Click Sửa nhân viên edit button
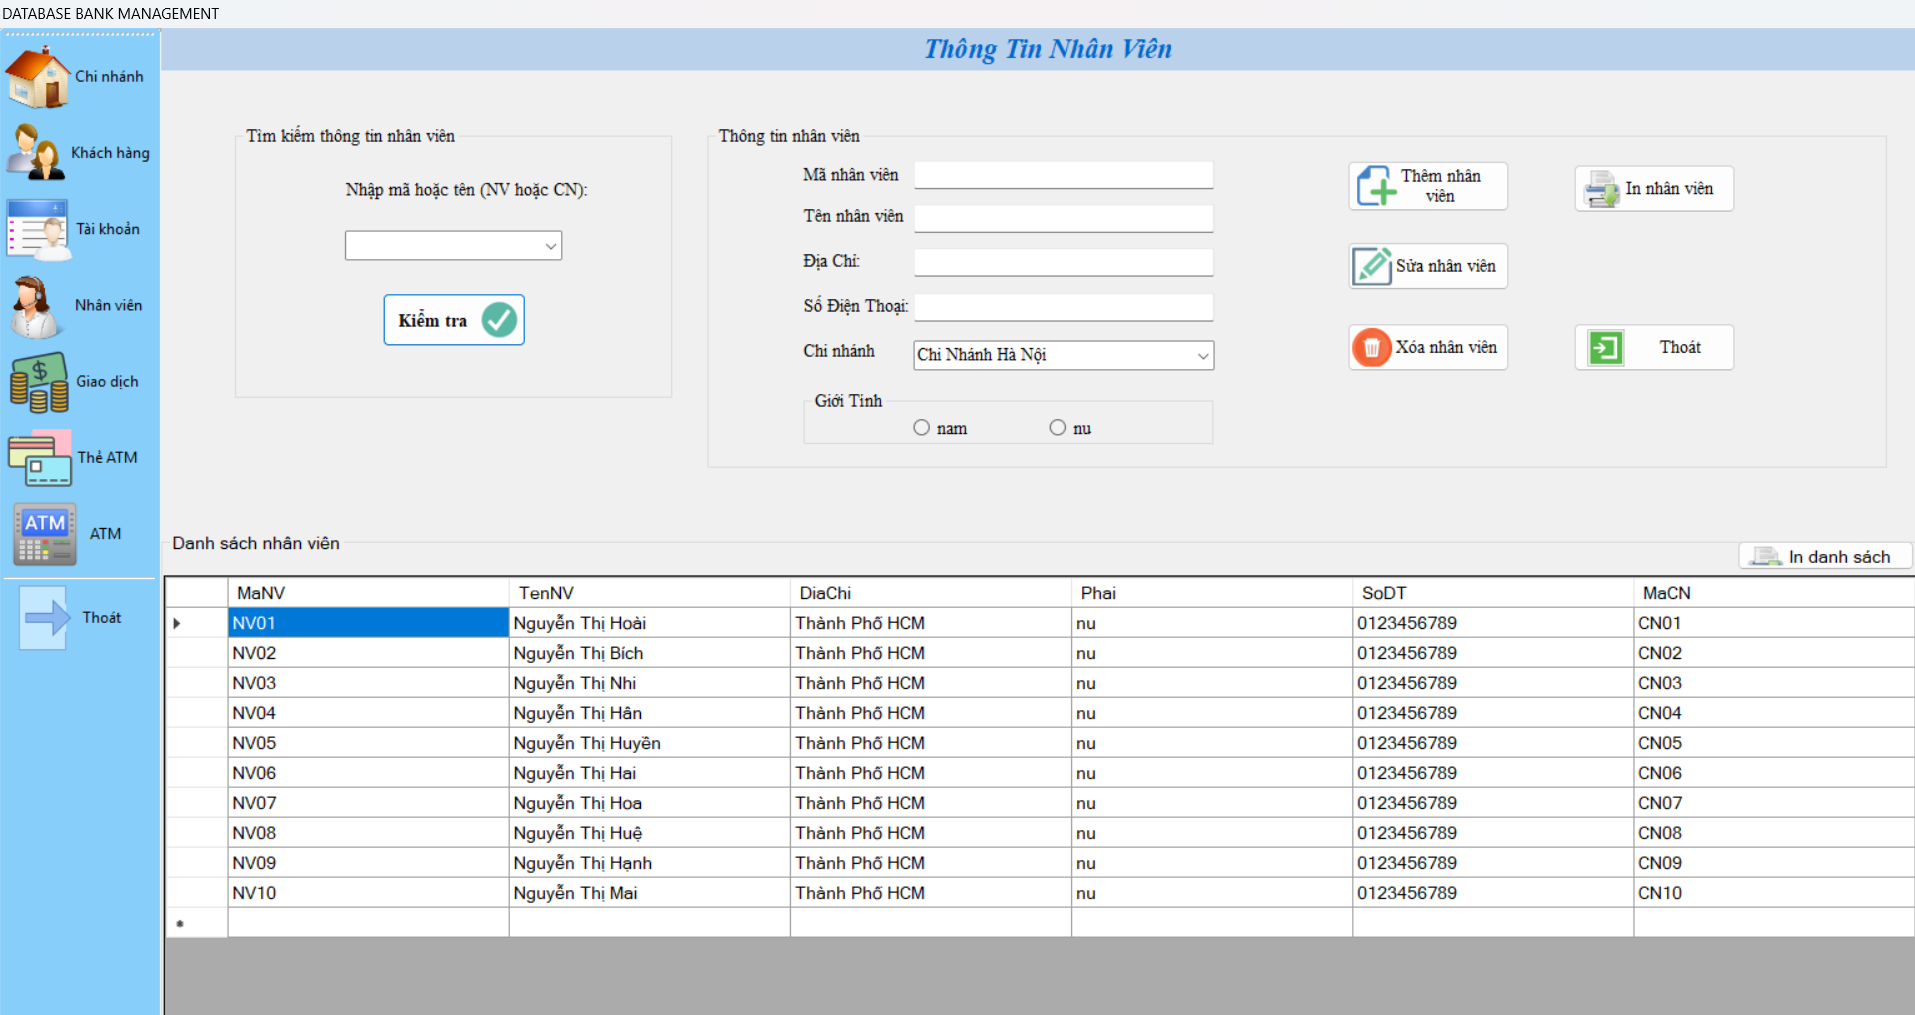Screen dimensions: 1915x1015 [x=1427, y=267]
